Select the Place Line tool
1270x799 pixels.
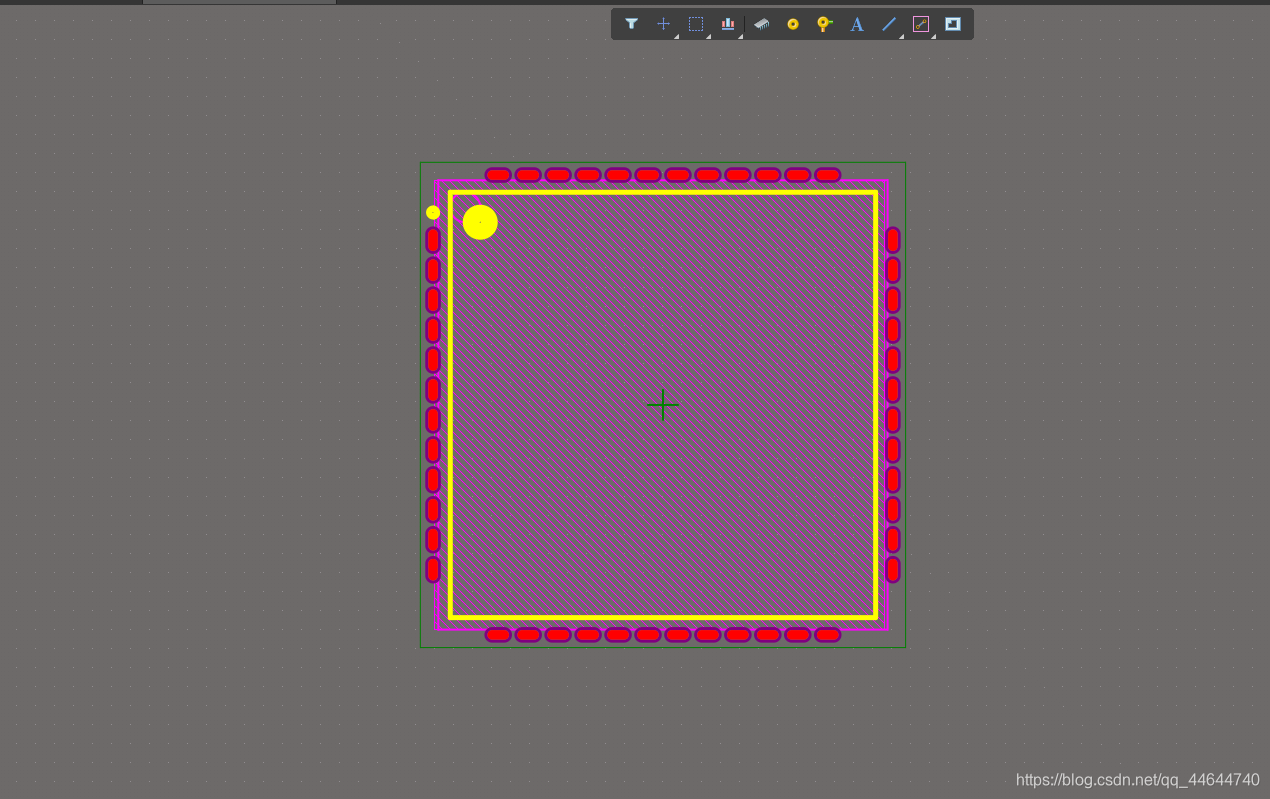click(x=888, y=24)
